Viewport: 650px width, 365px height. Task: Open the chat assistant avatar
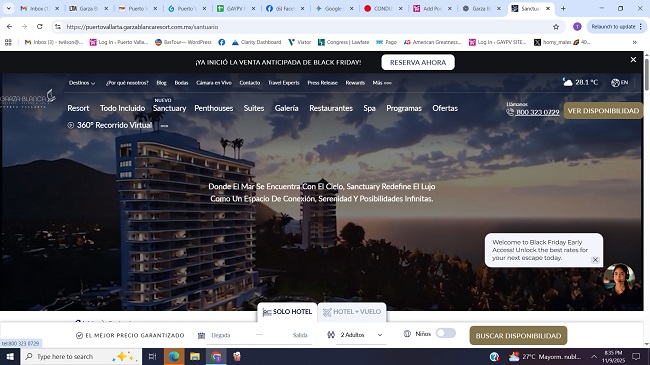(619, 279)
